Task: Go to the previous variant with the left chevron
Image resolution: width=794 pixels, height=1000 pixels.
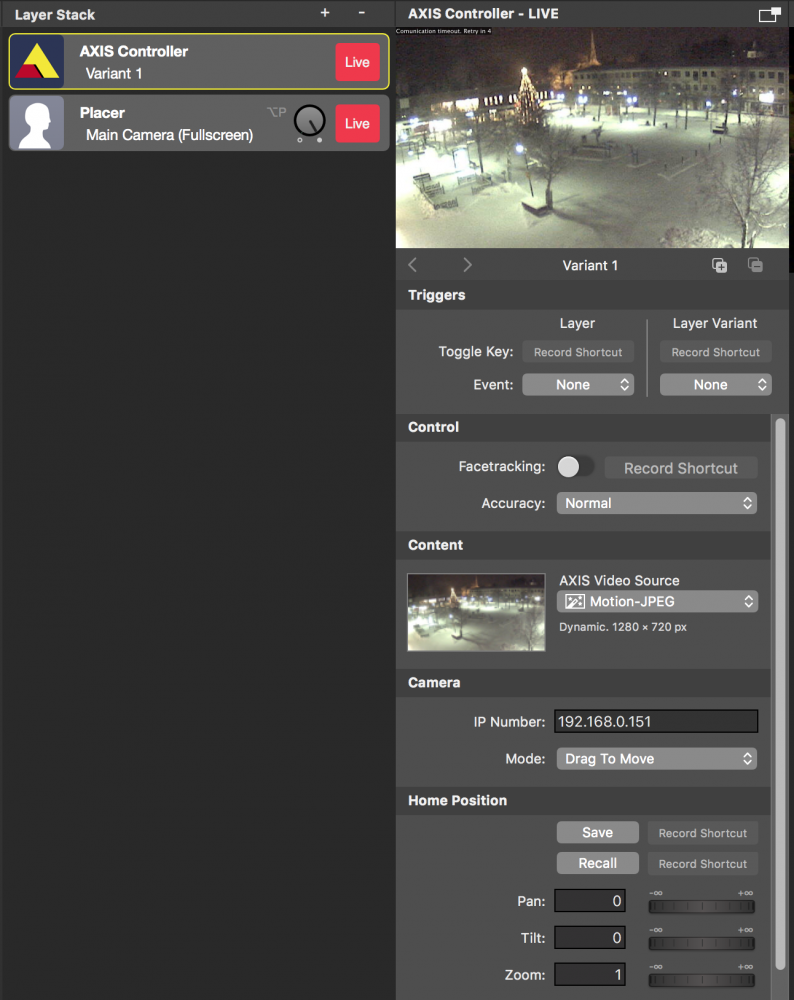Action: (x=413, y=265)
